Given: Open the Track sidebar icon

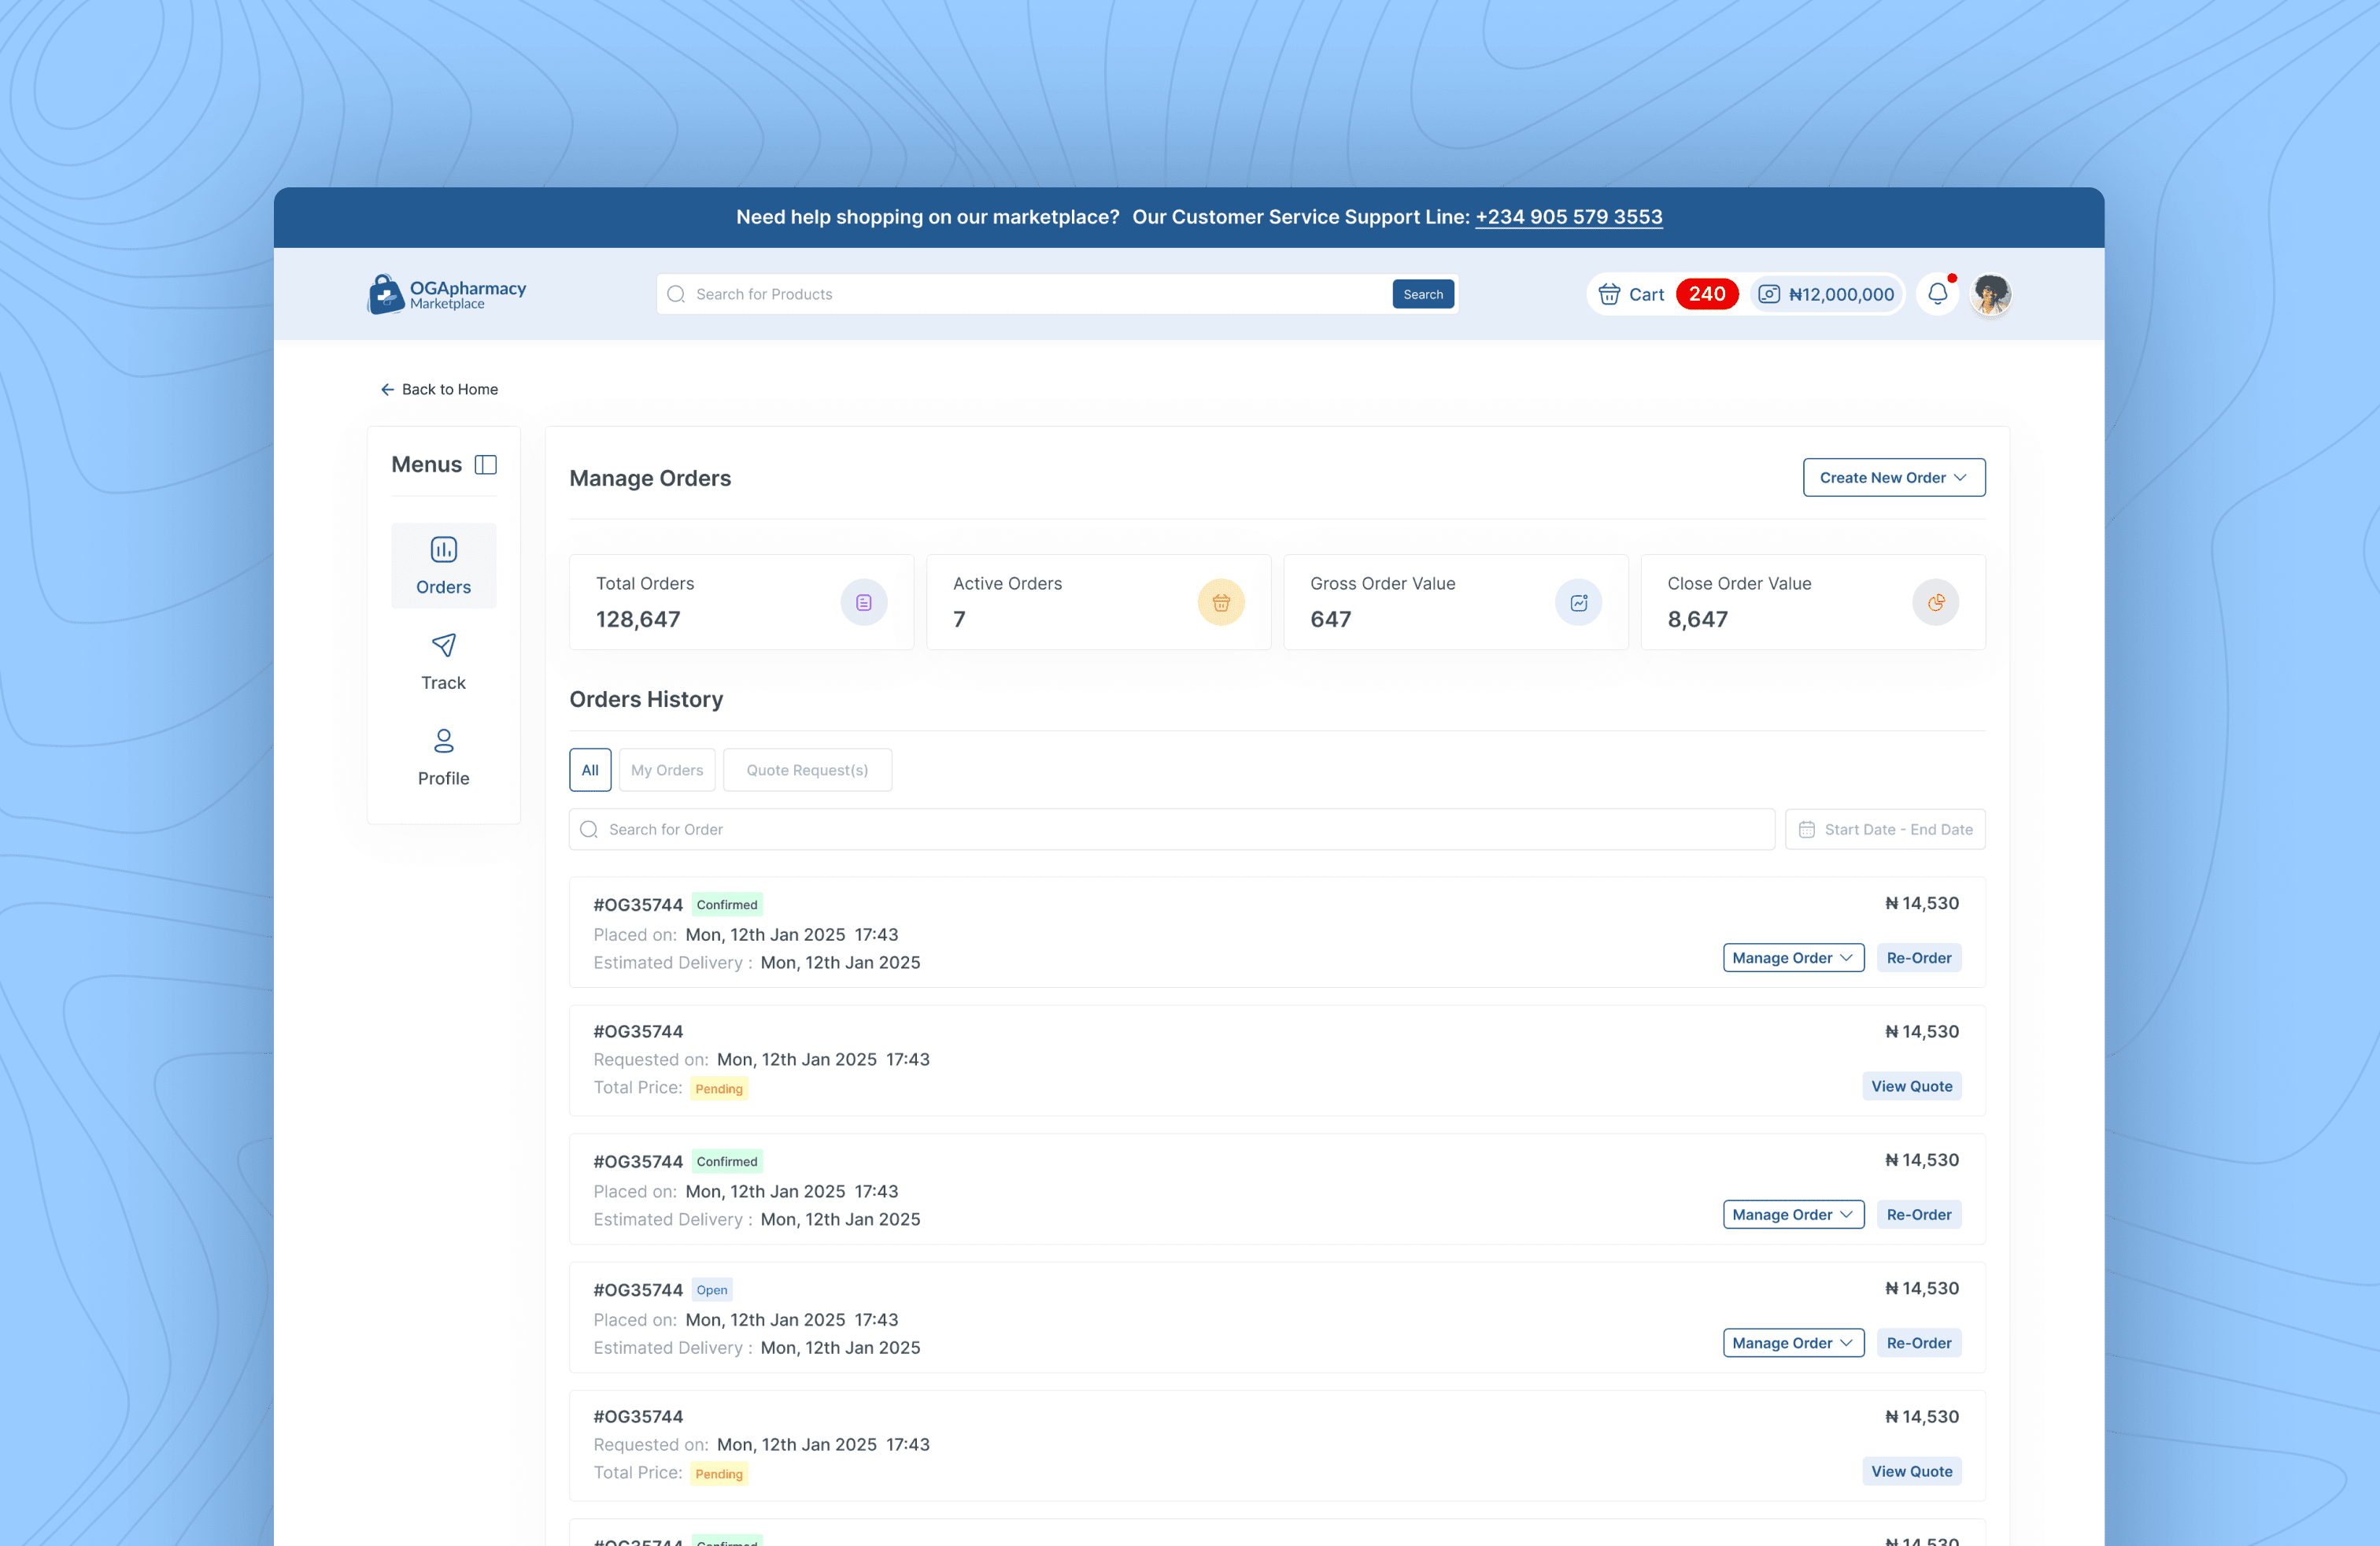Looking at the screenshot, I should coord(444,645).
